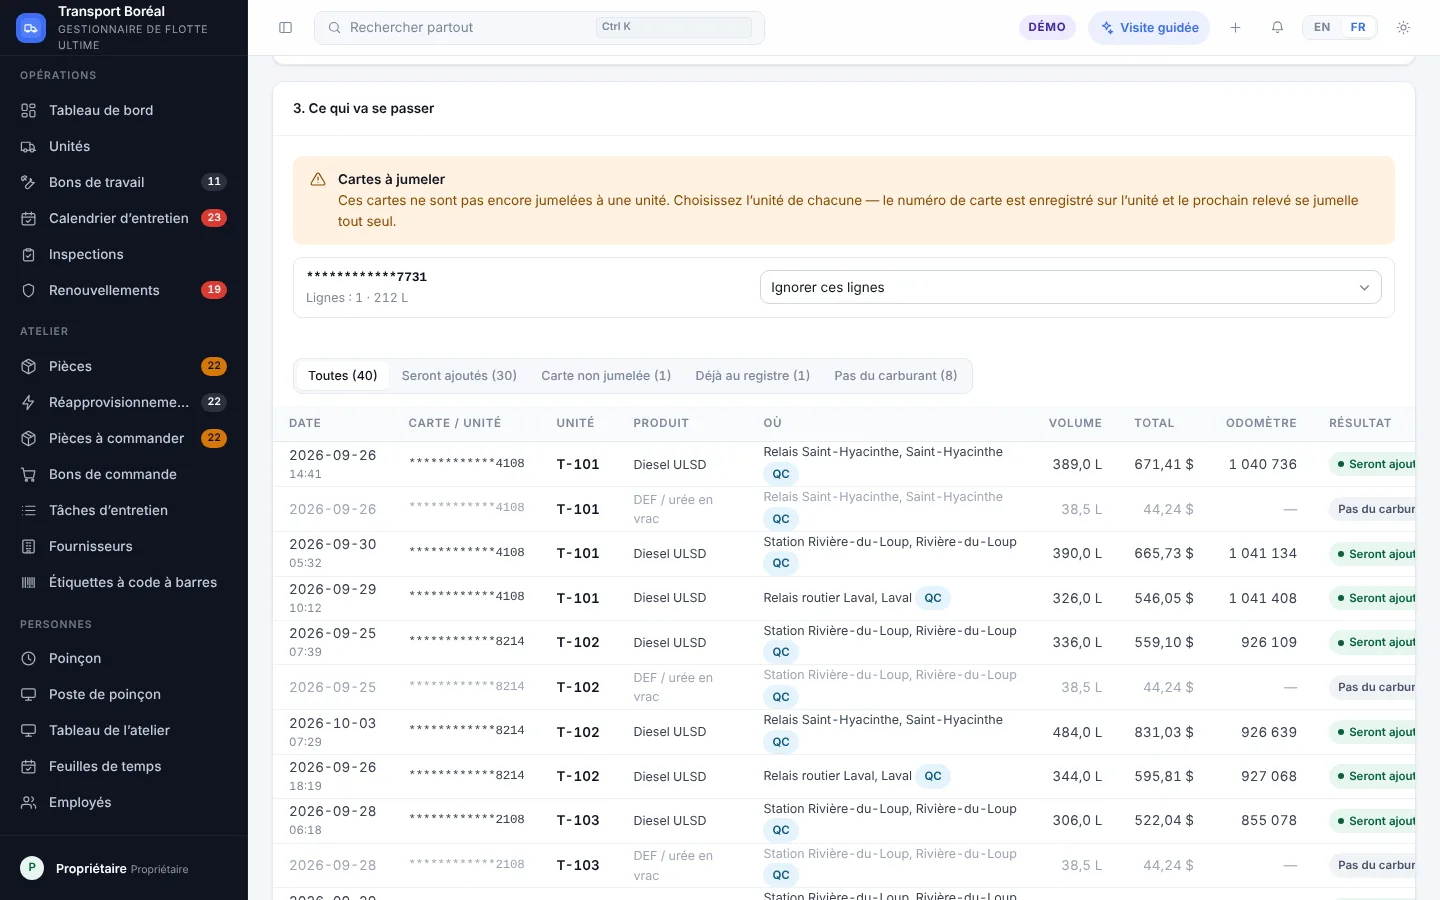Open Employés people icon
Viewport: 1440px width, 900px height.
pos(29,802)
